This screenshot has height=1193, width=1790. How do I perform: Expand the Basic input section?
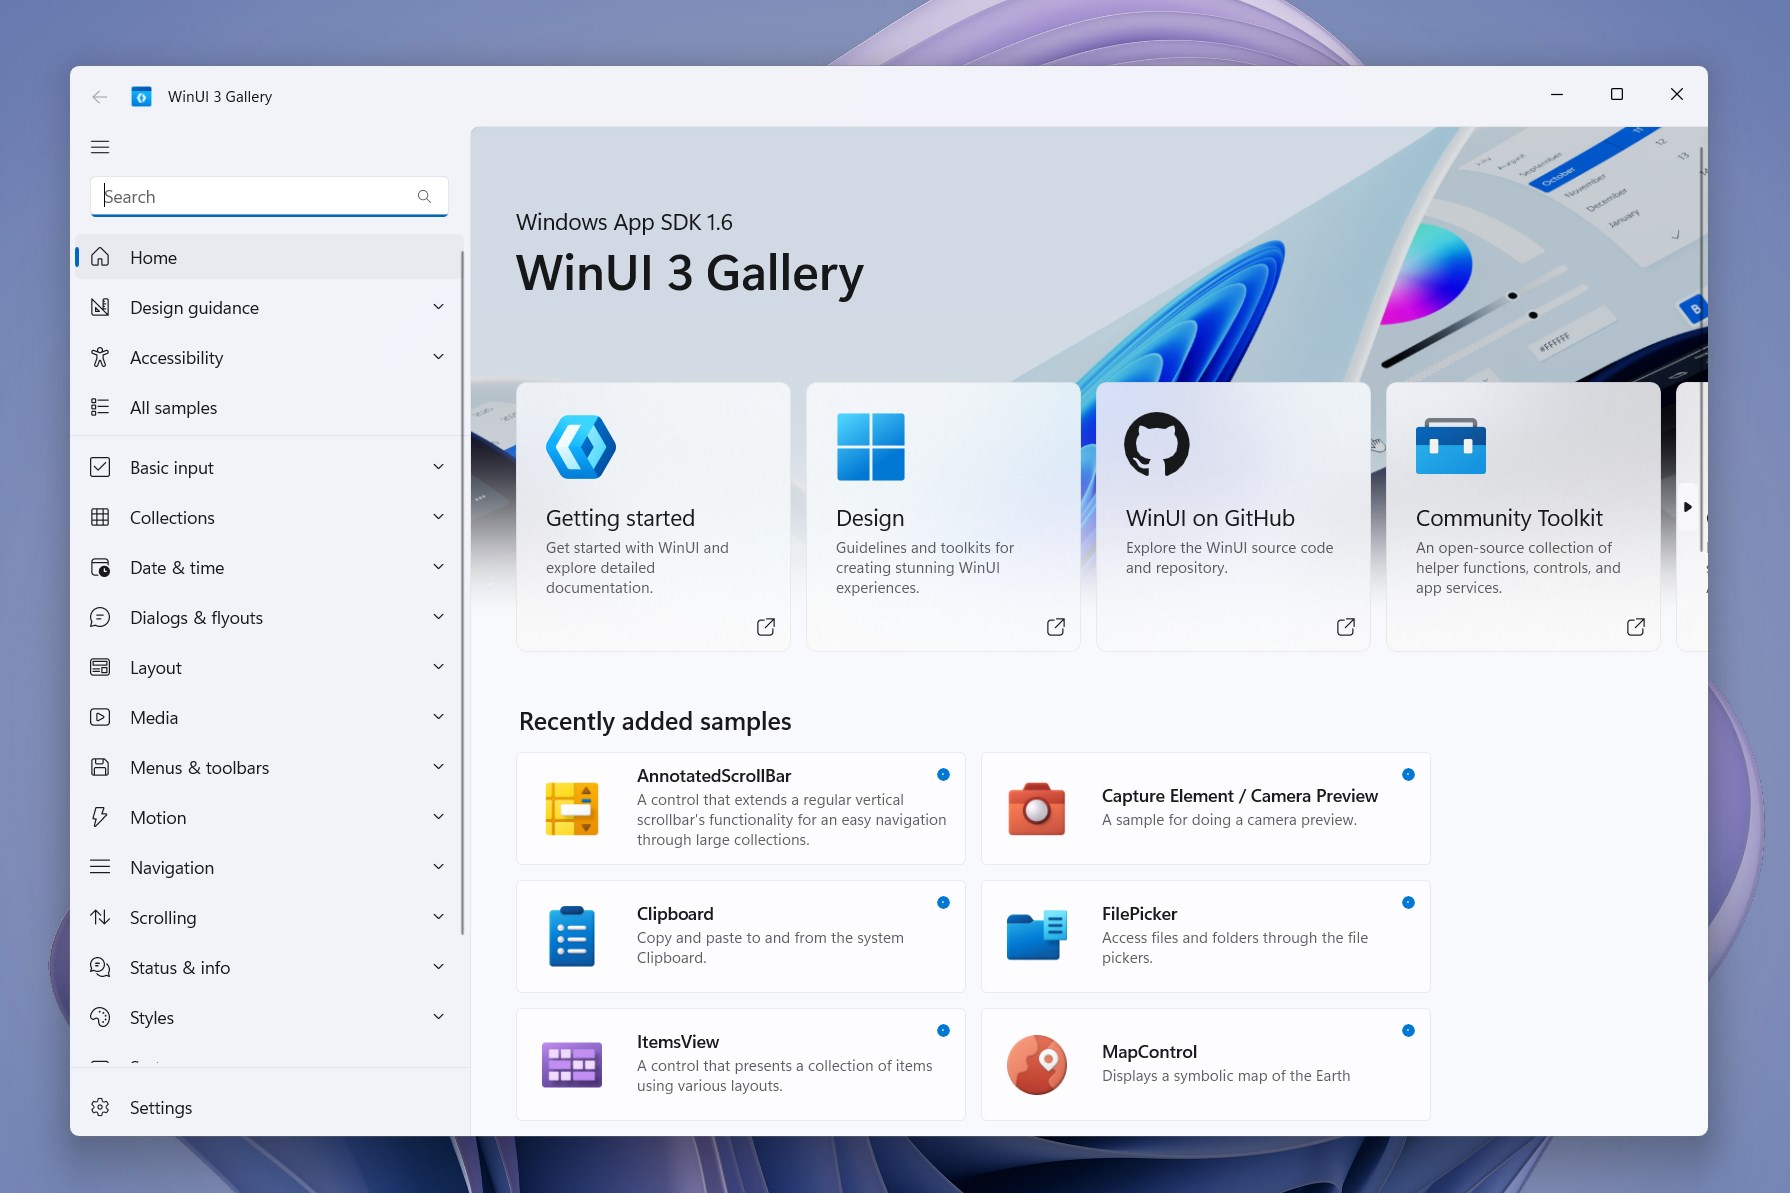click(x=438, y=466)
